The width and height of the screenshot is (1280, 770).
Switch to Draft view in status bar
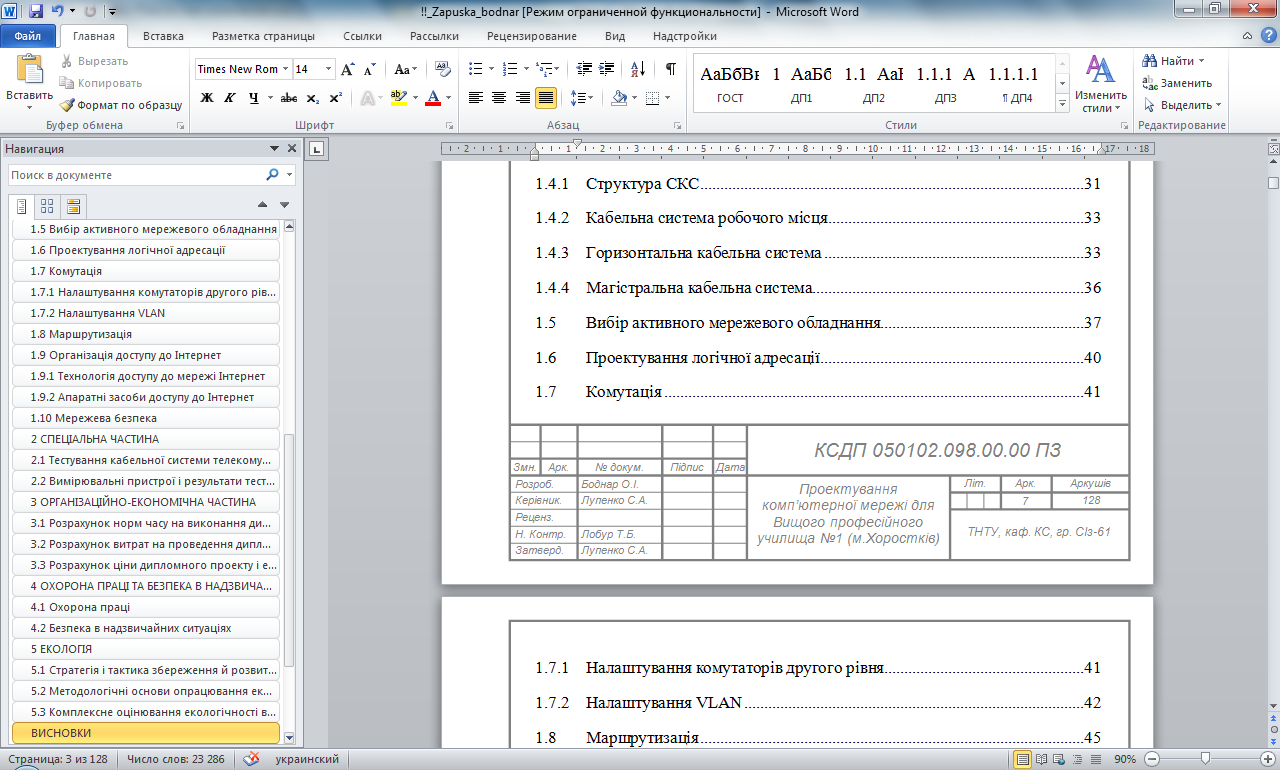click(x=1095, y=759)
